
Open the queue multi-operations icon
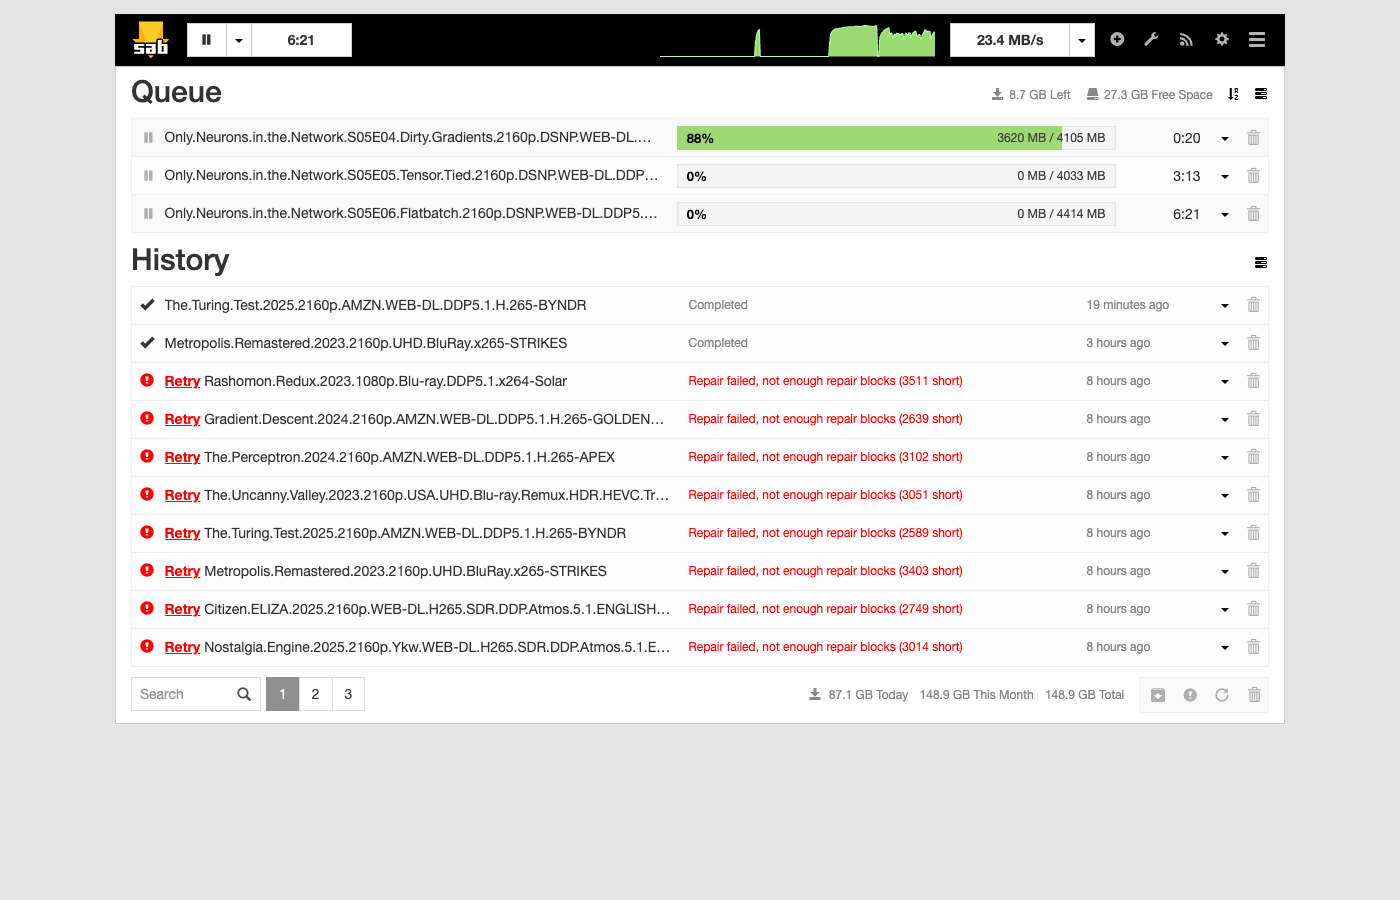point(1260,94)
